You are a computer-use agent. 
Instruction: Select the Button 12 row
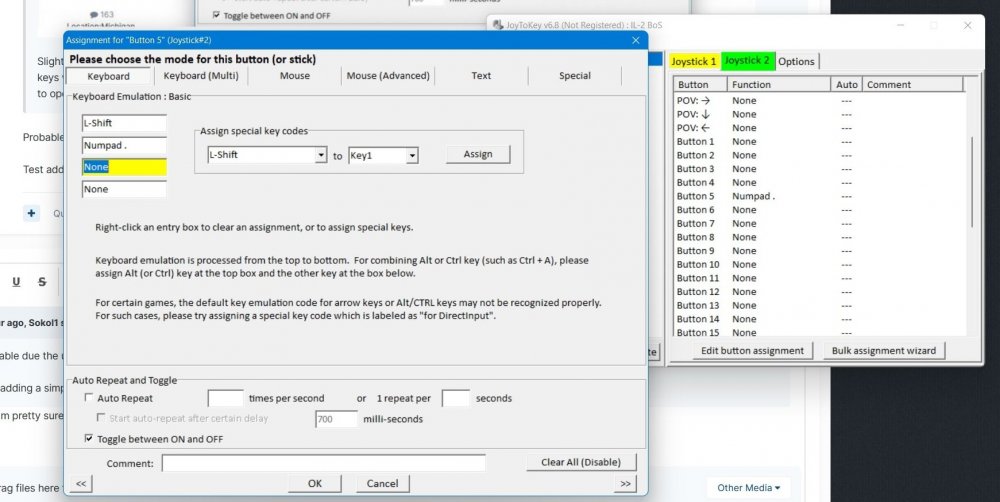click(818, 292)
